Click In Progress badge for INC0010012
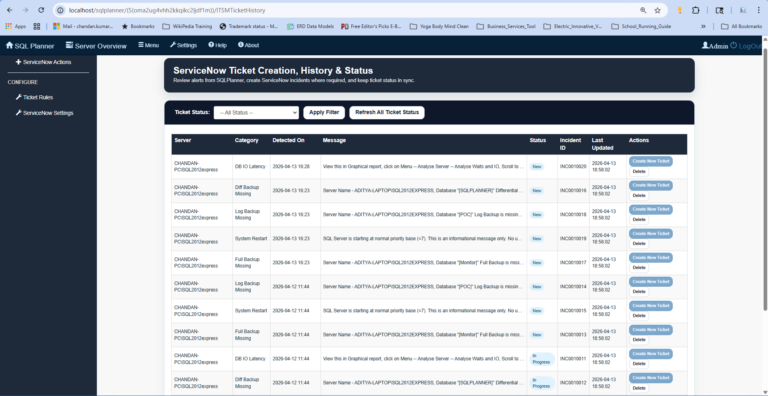 tap(542, 383)
